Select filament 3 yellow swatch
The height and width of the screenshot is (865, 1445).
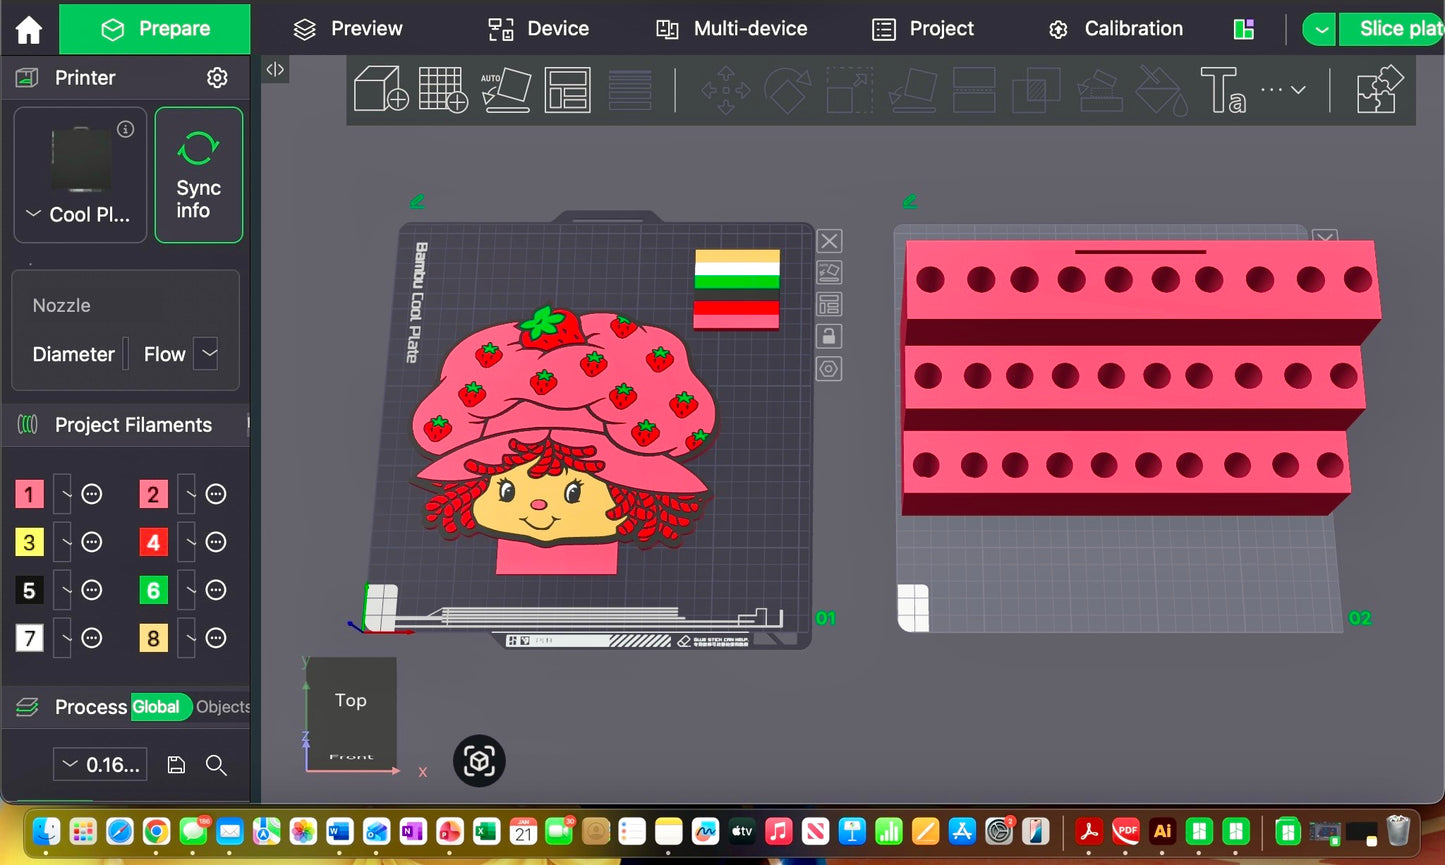pos(29,542)
